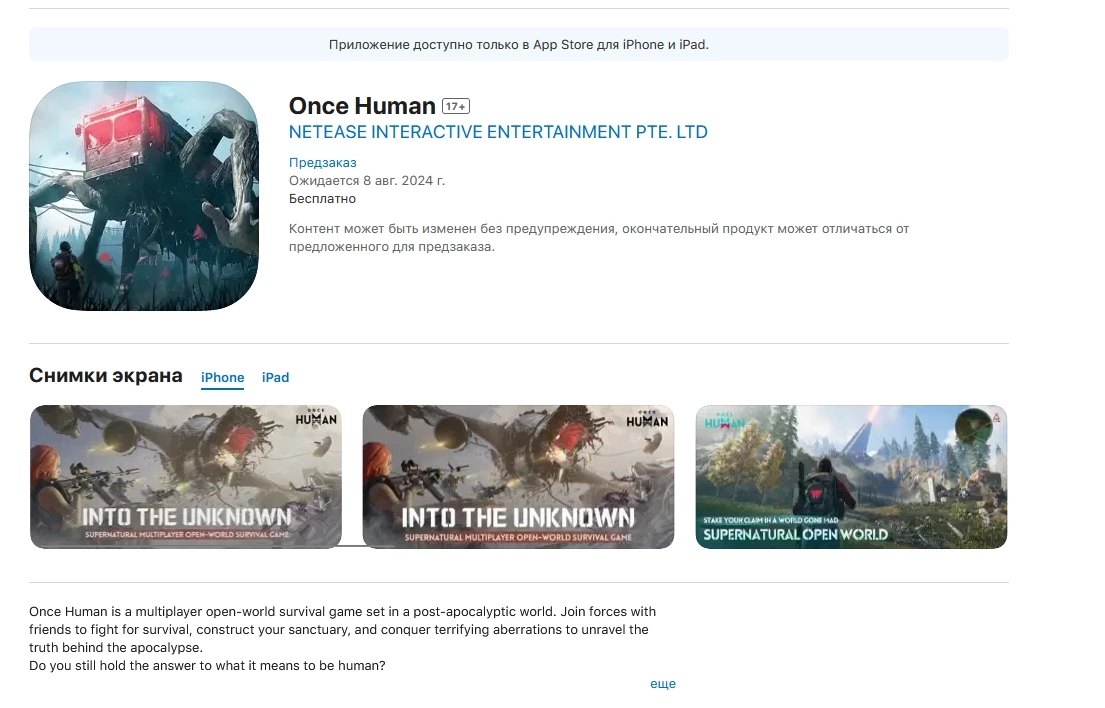
Task: Click the 'Once Human' title heading
Action: [x=362, y=106]
